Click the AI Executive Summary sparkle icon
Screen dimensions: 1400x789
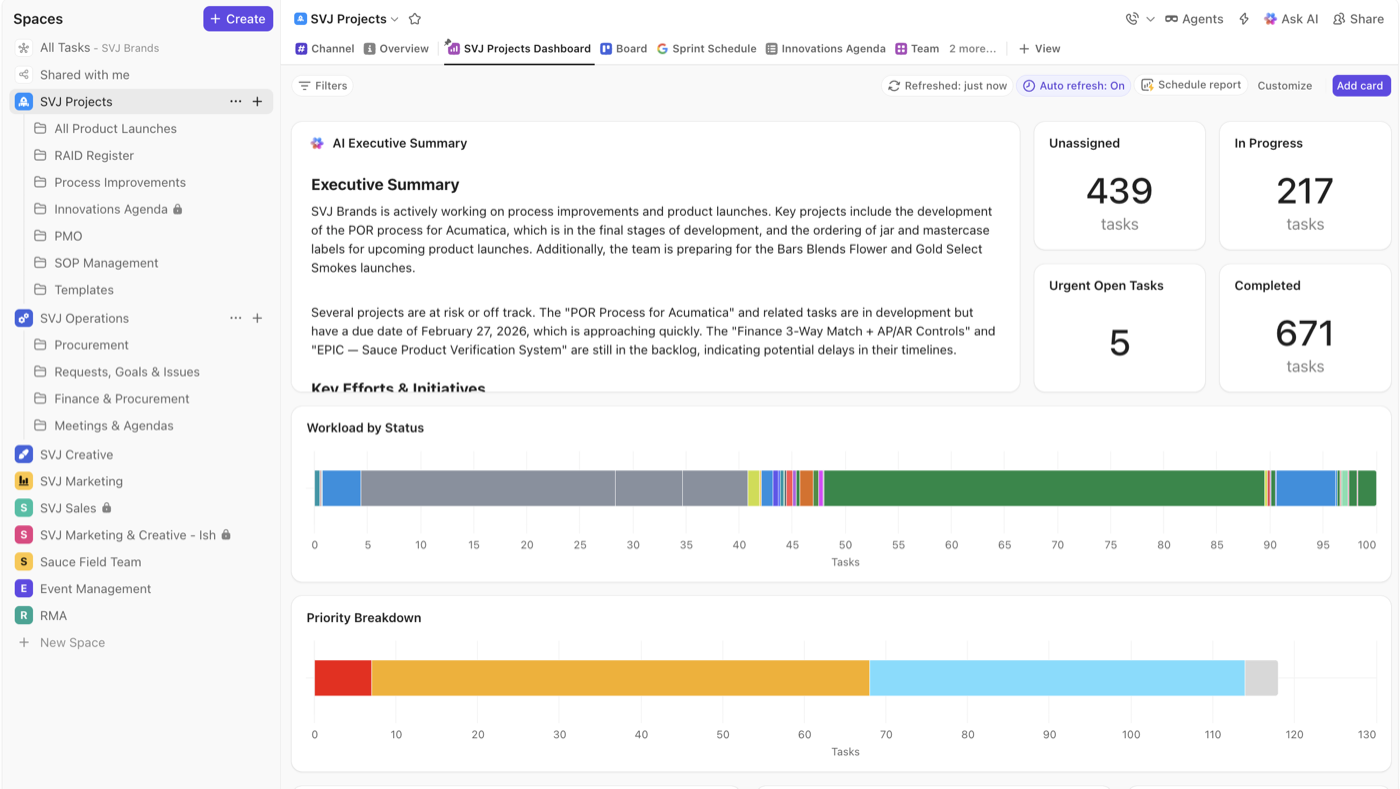317,143
